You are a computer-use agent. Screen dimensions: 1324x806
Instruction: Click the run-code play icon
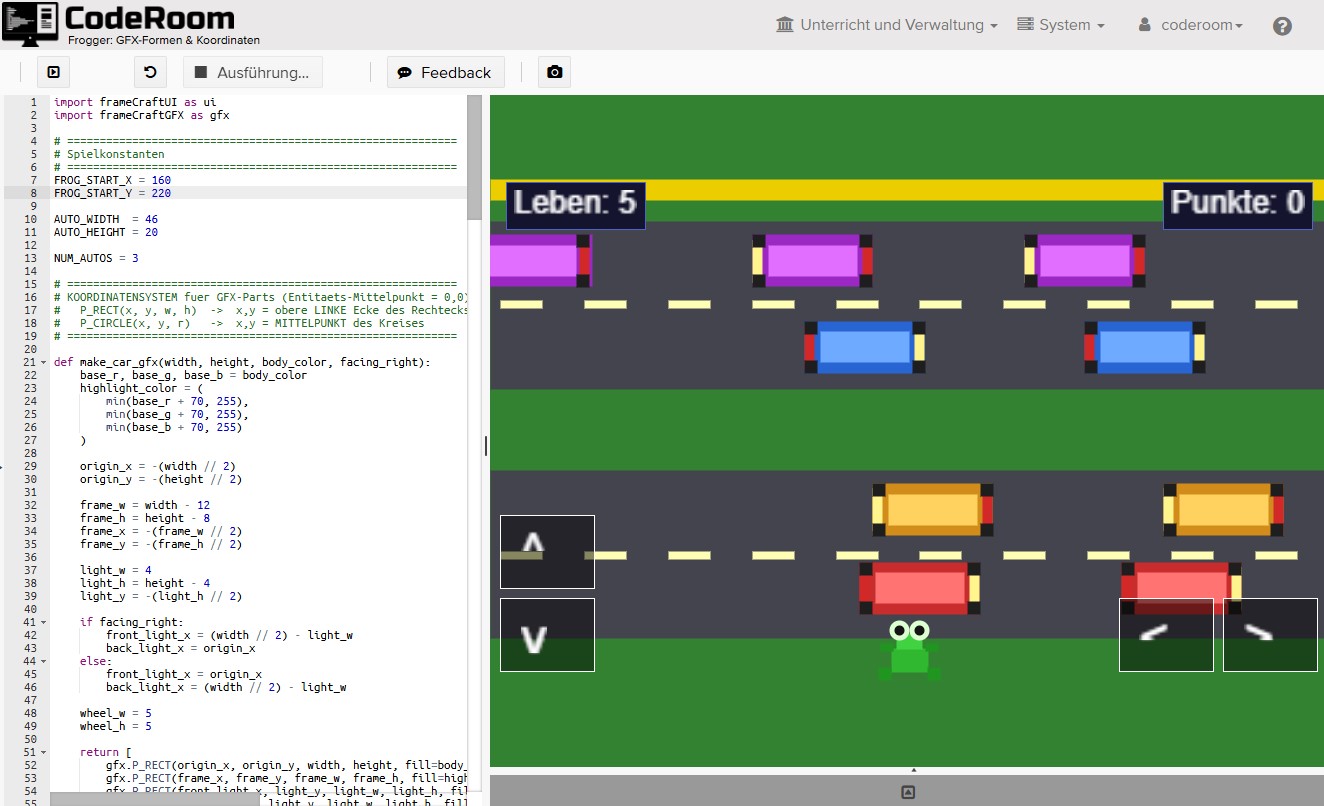pos(54,72)
